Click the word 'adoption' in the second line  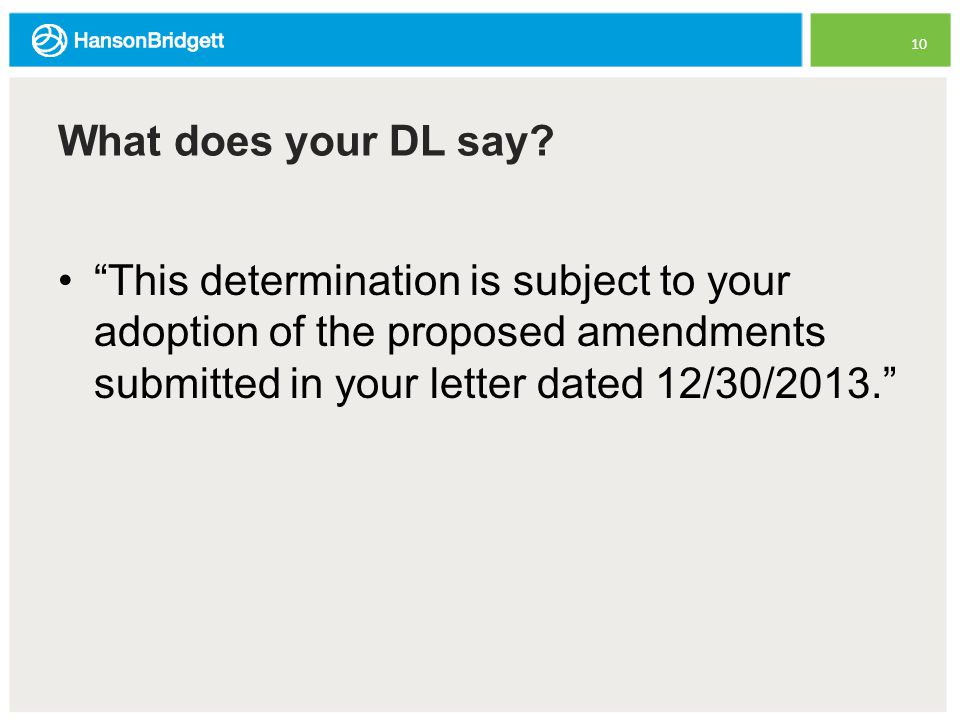(176, 334)
